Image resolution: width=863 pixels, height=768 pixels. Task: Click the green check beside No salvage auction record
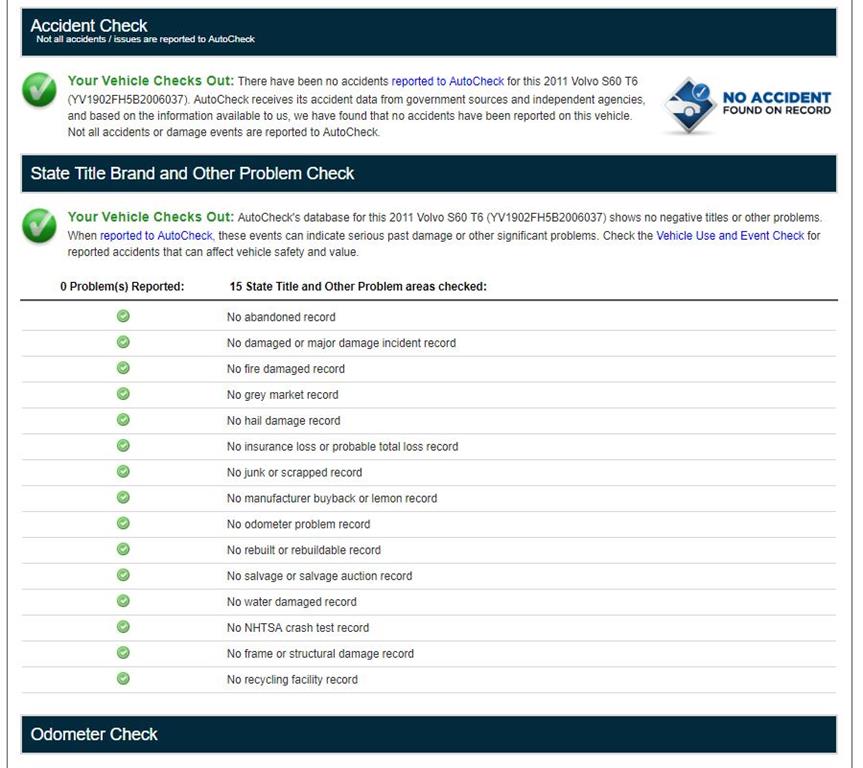click(x=123, y=575)
